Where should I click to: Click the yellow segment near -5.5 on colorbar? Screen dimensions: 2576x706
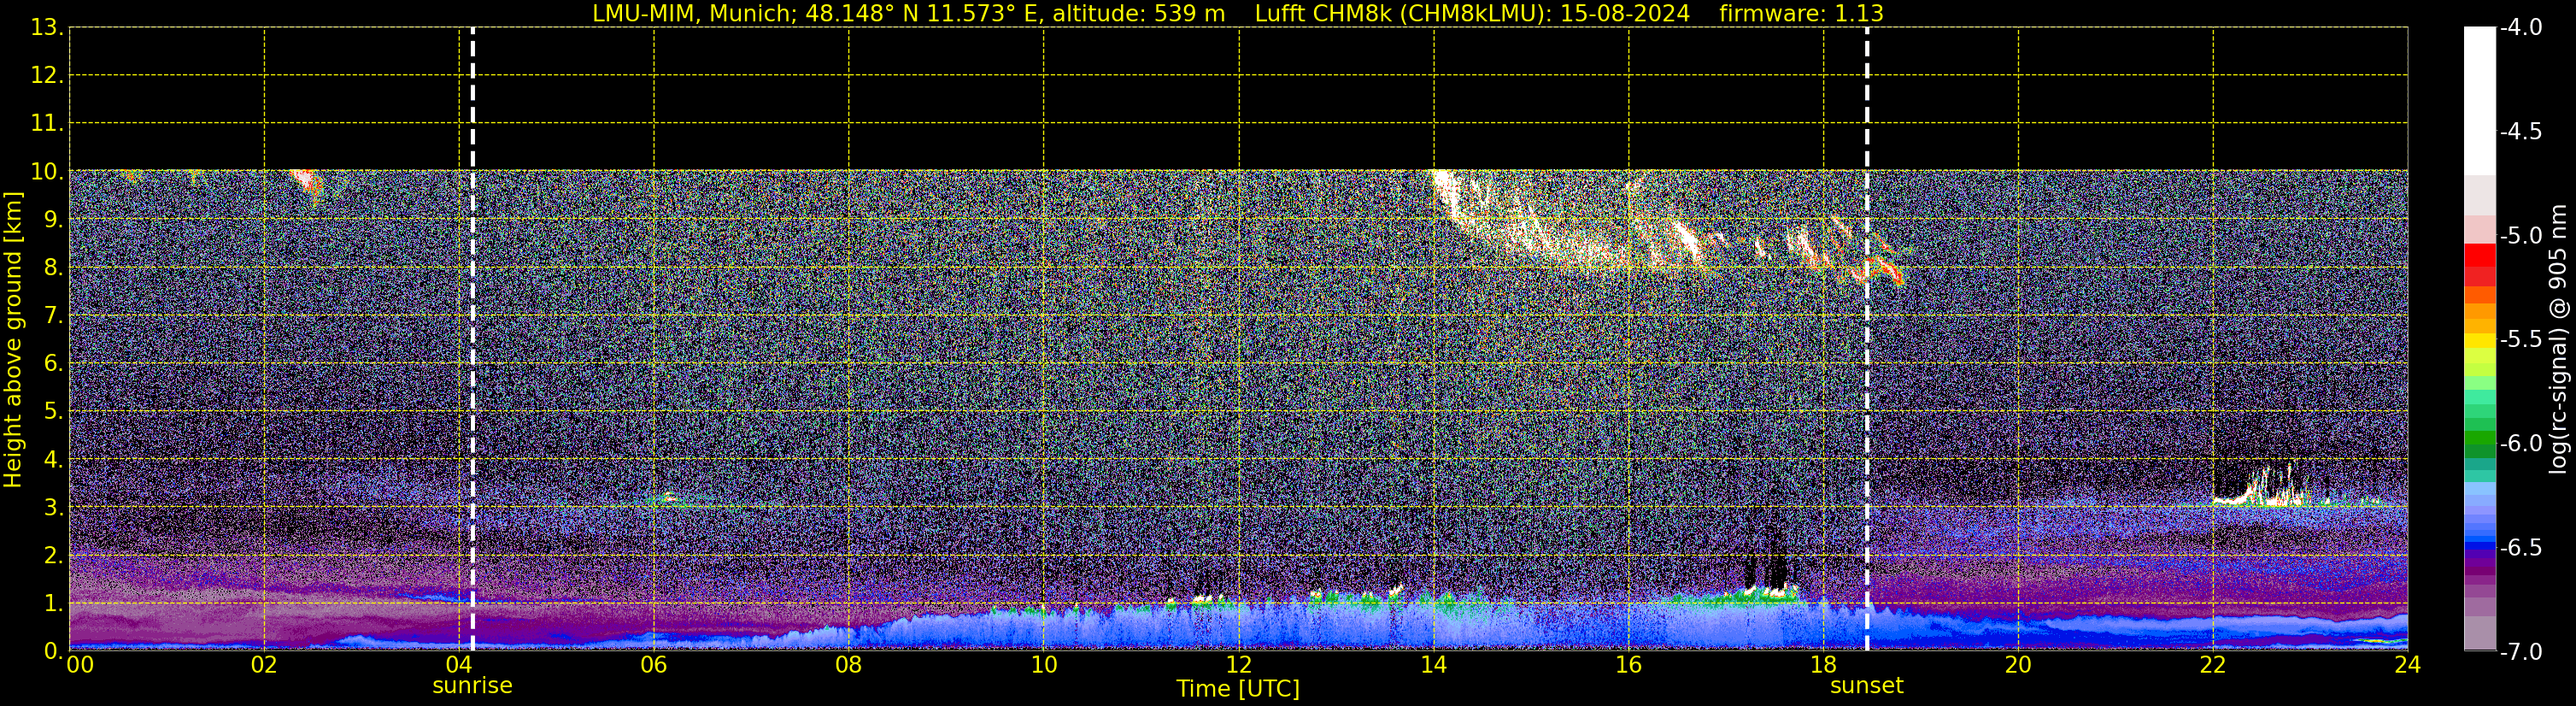[x=2480, y=340]
